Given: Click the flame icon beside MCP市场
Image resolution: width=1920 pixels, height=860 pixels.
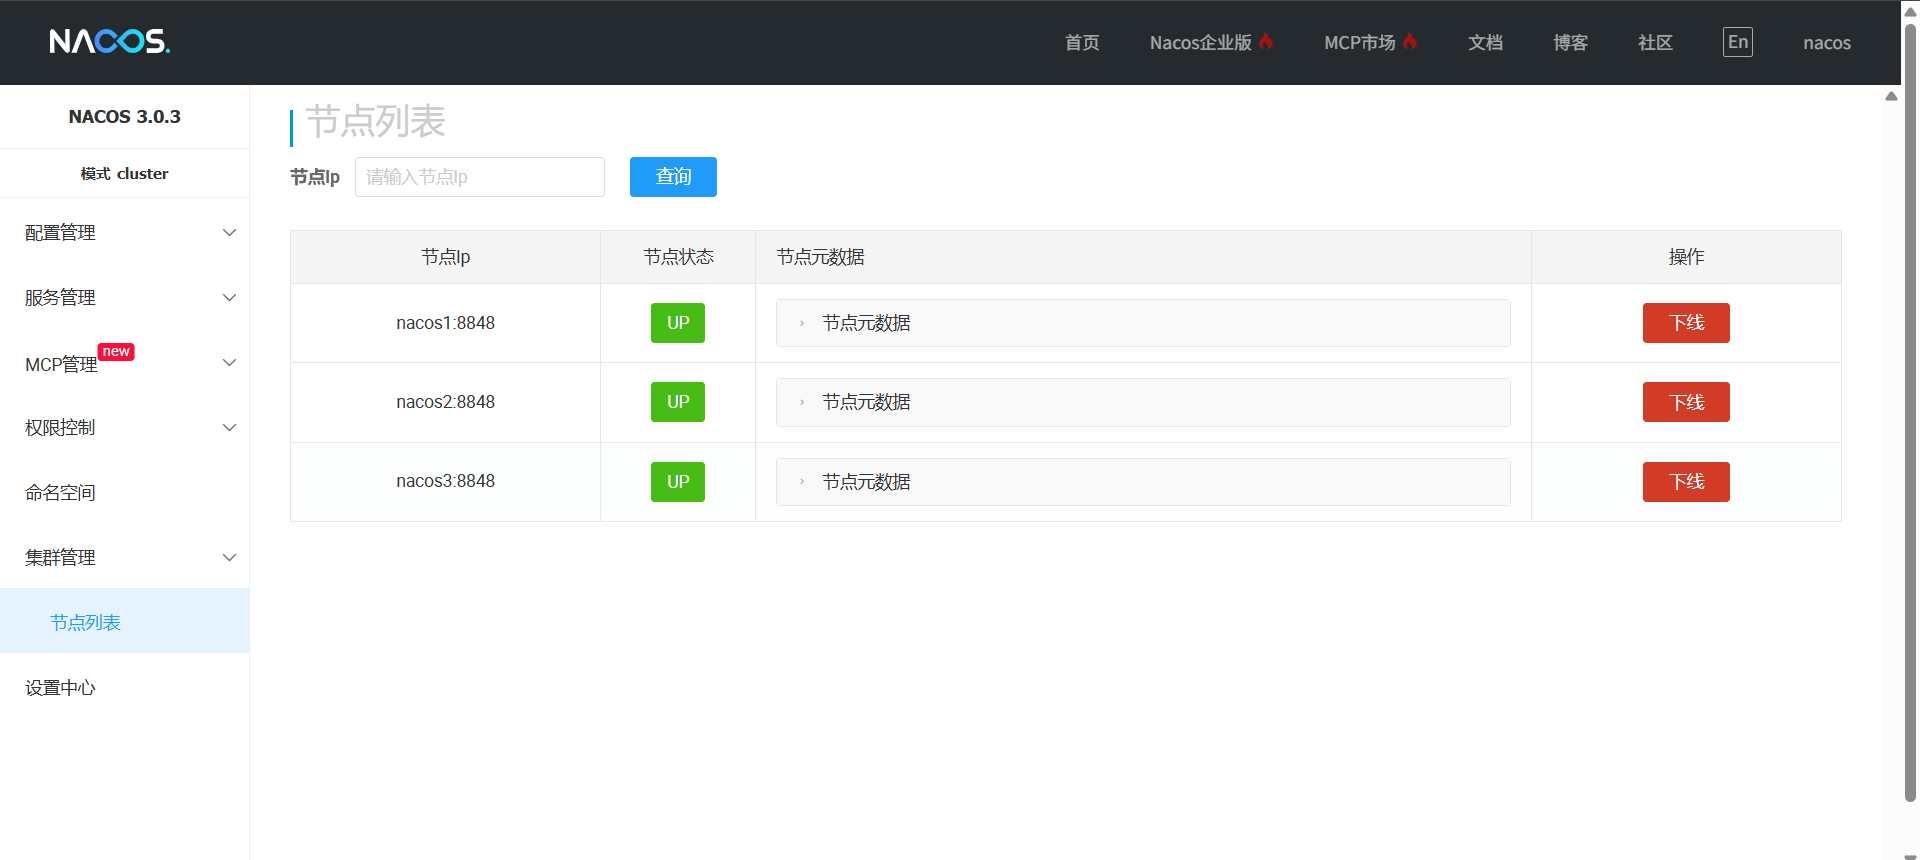Looking at the screenshot, I should [1410, 42].
